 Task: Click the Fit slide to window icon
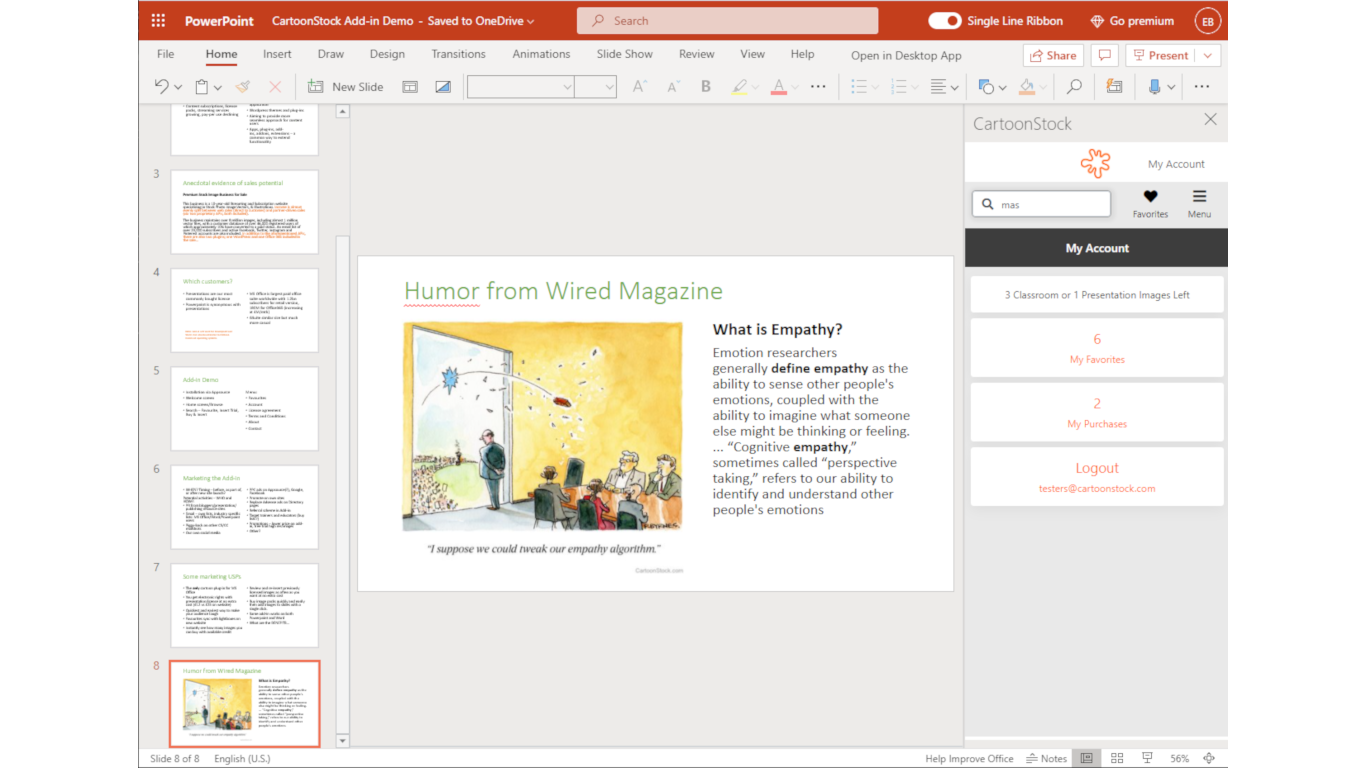[1209, 758]
